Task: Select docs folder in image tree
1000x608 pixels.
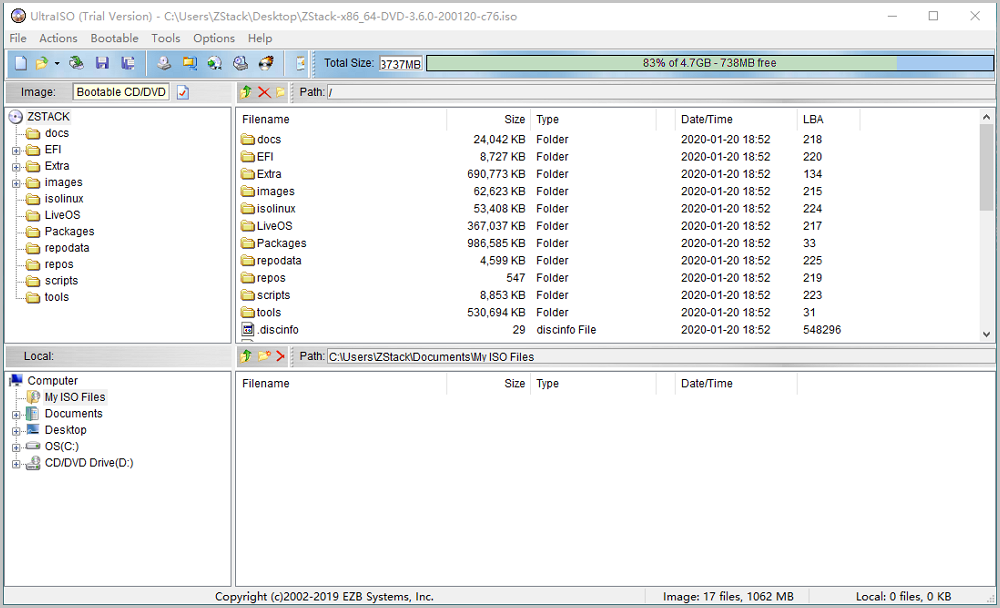Action: [x=57, y=133]
